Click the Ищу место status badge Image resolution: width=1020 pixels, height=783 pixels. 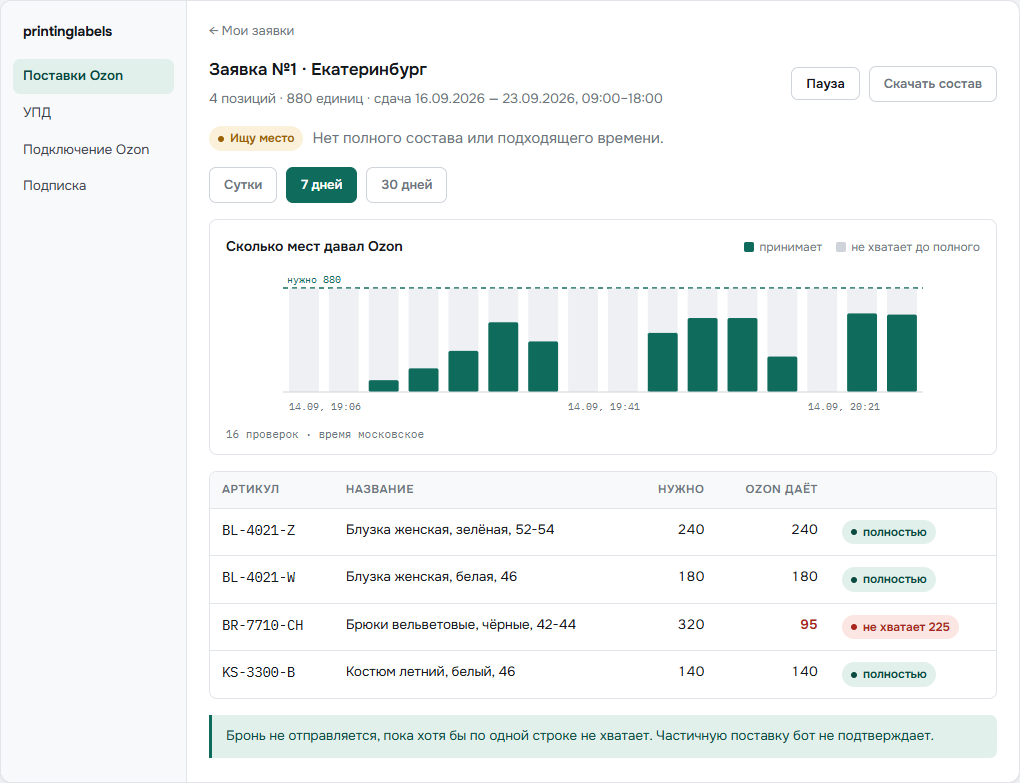[256, 139]
